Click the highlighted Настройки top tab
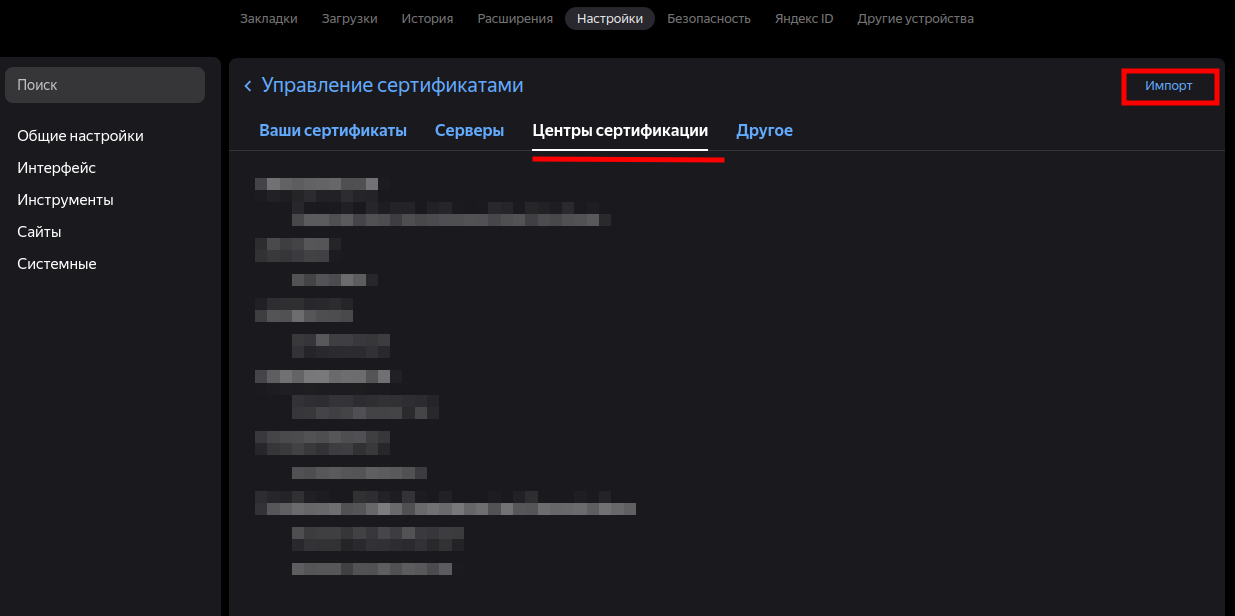The width and height of the screenshot is (1235, 616). click(x=609, y=18)
